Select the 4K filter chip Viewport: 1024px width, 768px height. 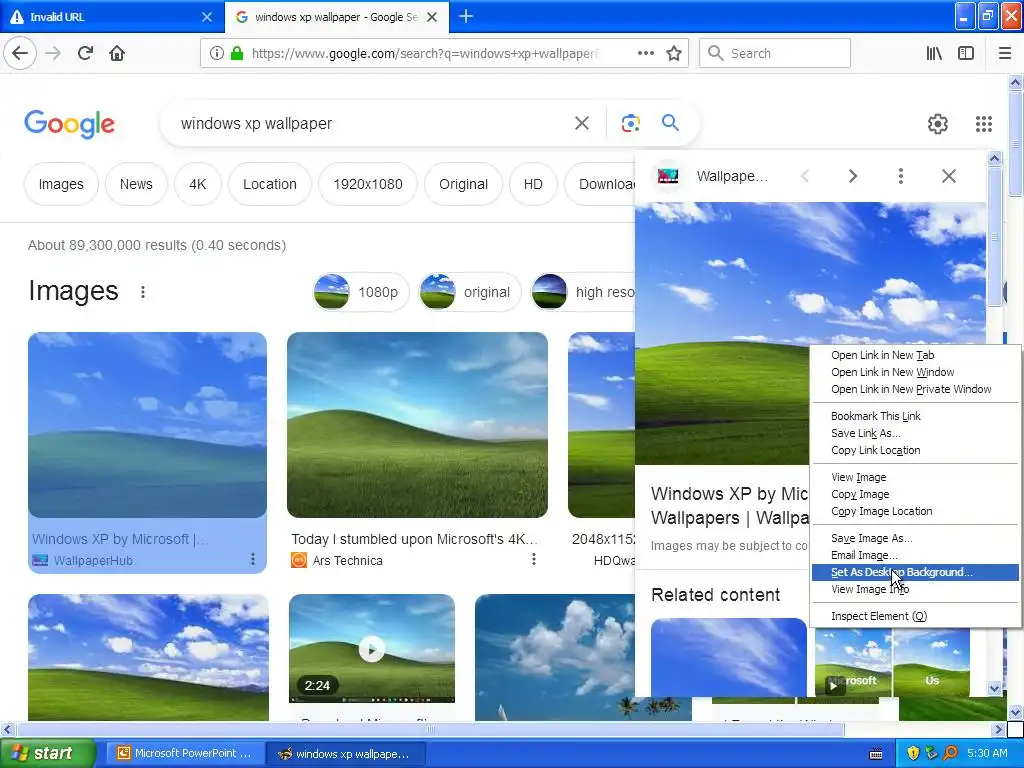pos(198,184)
